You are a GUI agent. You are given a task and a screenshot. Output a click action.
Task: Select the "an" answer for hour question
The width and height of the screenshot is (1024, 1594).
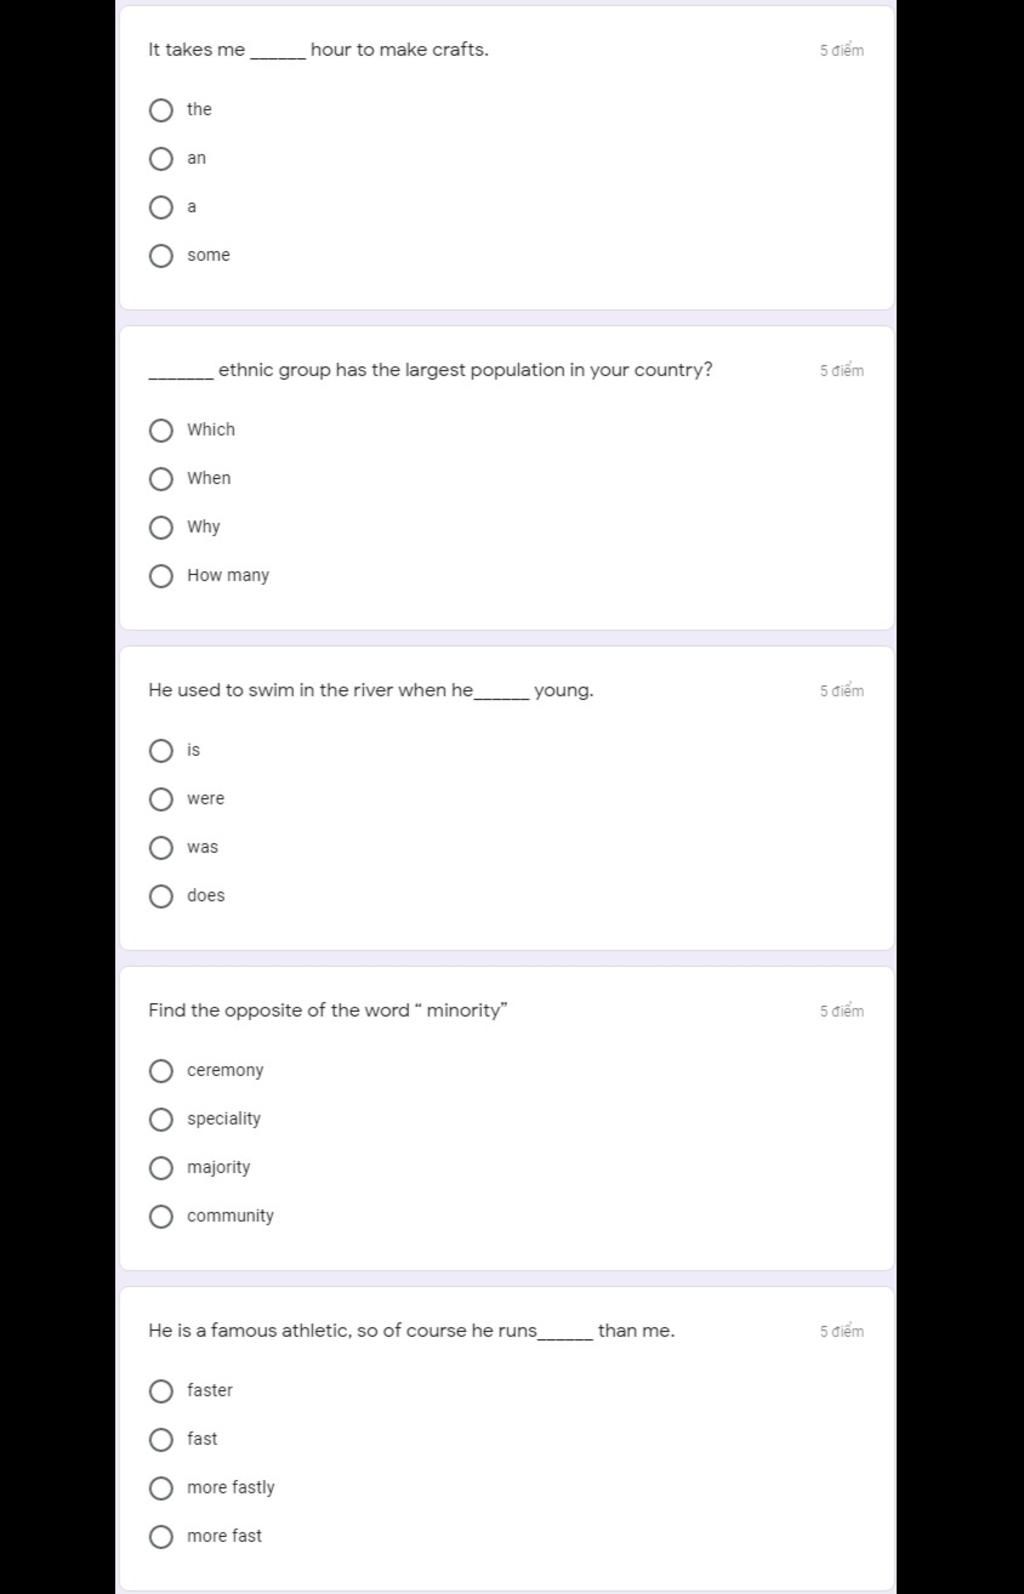(161, 159)
